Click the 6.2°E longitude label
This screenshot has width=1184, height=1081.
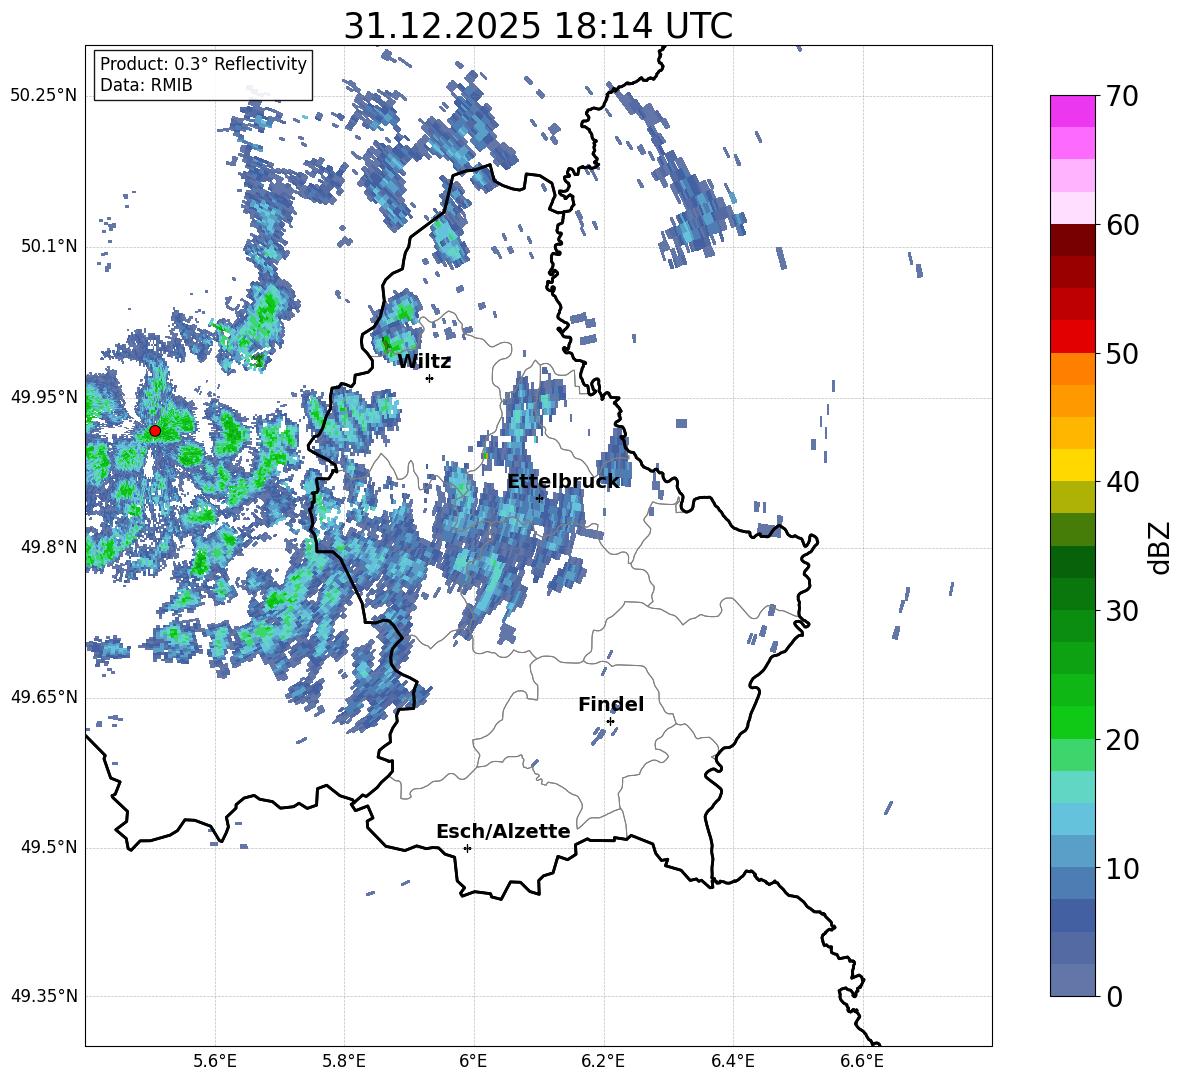point(603,1061)
